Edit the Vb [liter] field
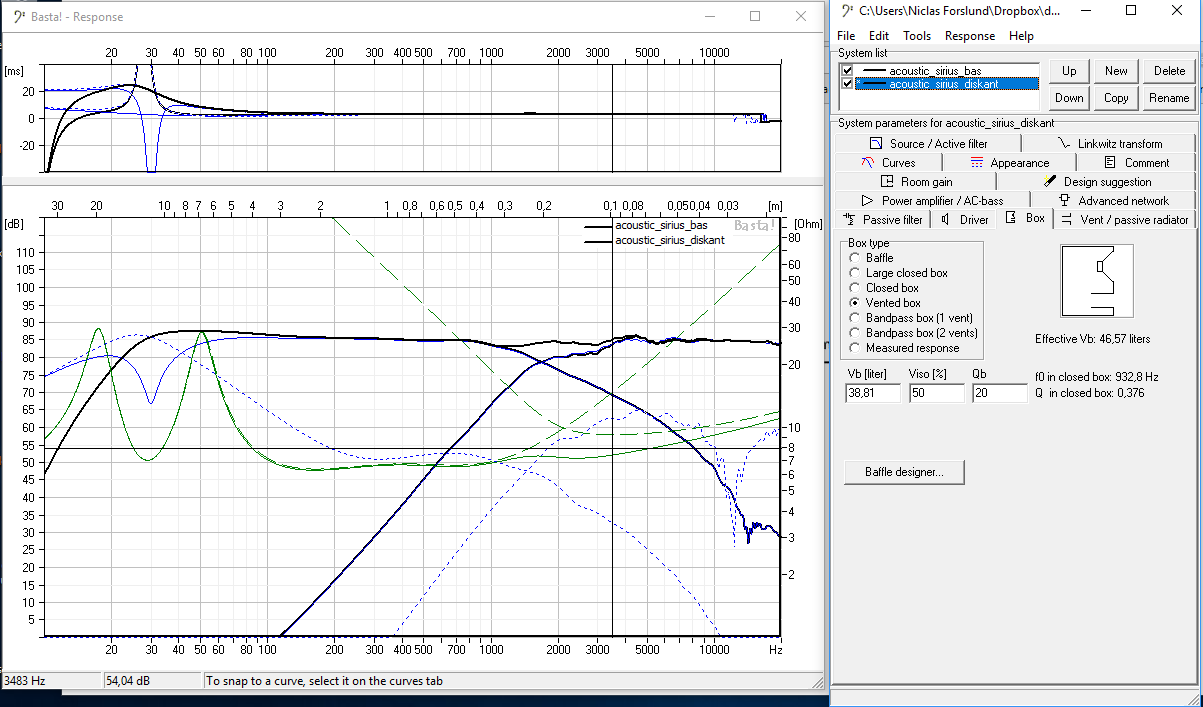The image size is (1203, 707). 873,394
